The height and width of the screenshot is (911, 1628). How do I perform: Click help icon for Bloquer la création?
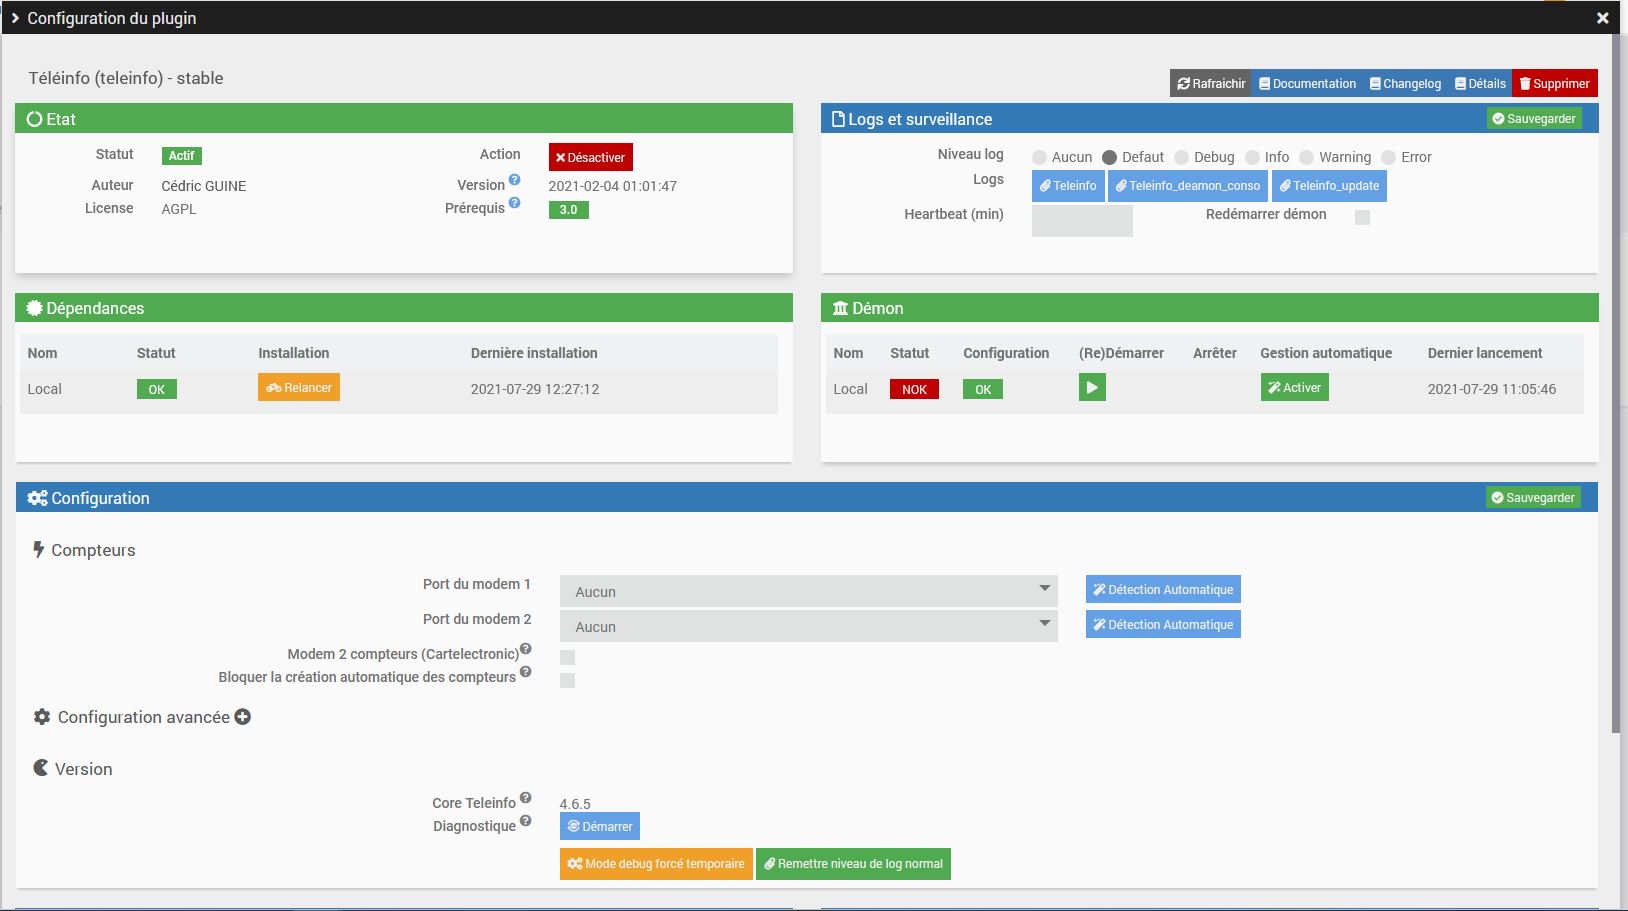tap(525, 671)
